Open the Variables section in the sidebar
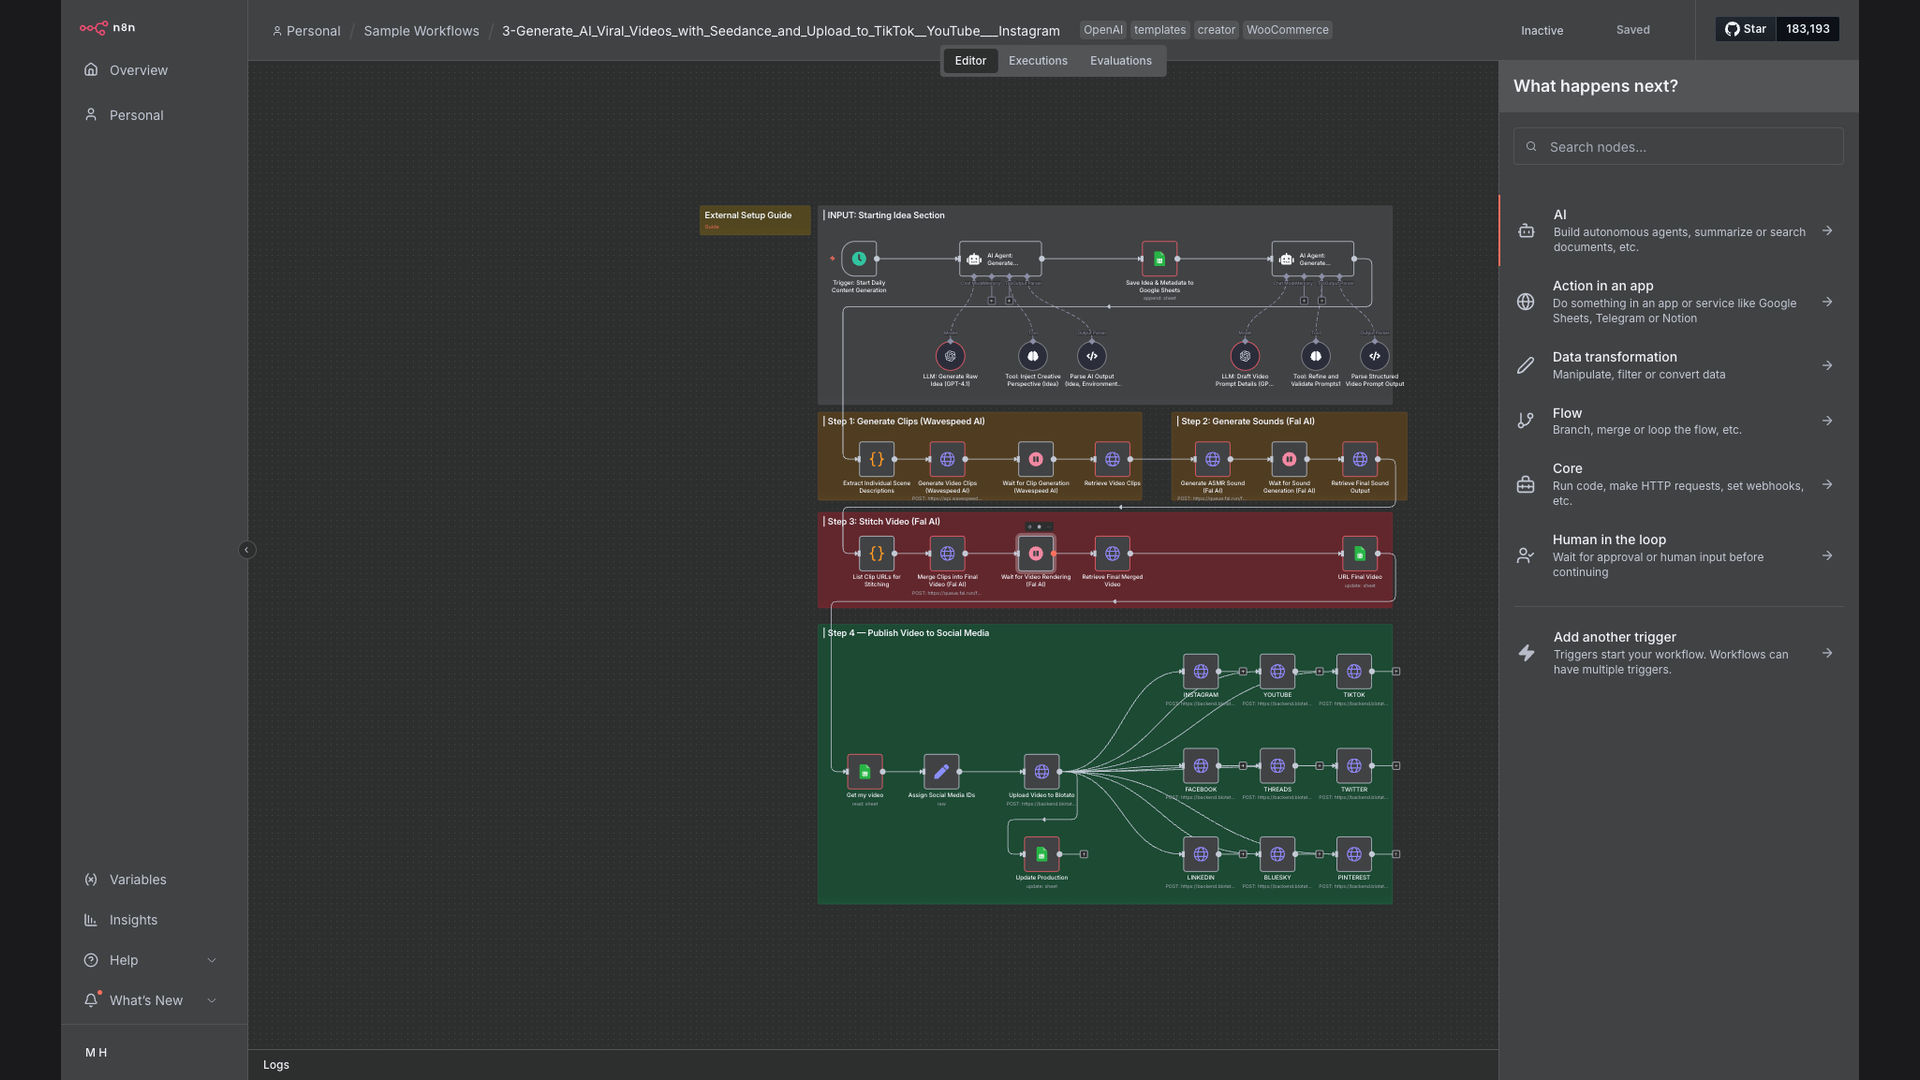 [x=138, y=880]
